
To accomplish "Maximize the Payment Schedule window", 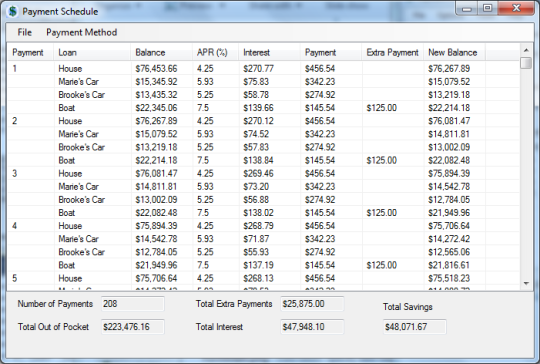I will click(x=487, y=8).
